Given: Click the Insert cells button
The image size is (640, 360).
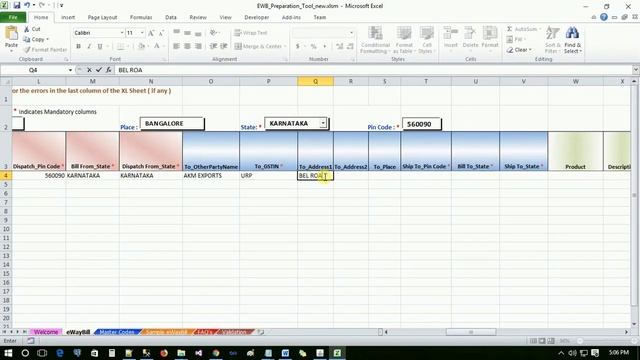Looking at the screenshot, I should [451, 38].
